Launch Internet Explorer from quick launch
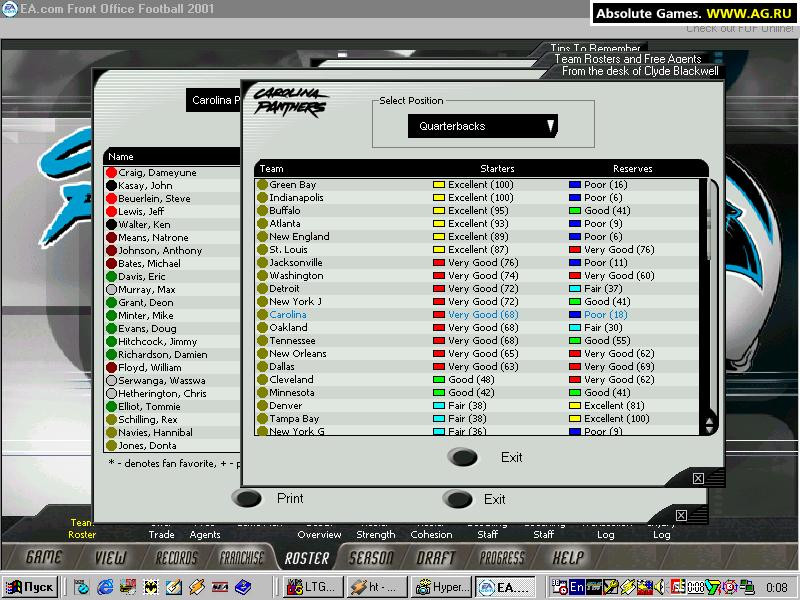This screenshot has width=800, height=600. coord(105,587)
